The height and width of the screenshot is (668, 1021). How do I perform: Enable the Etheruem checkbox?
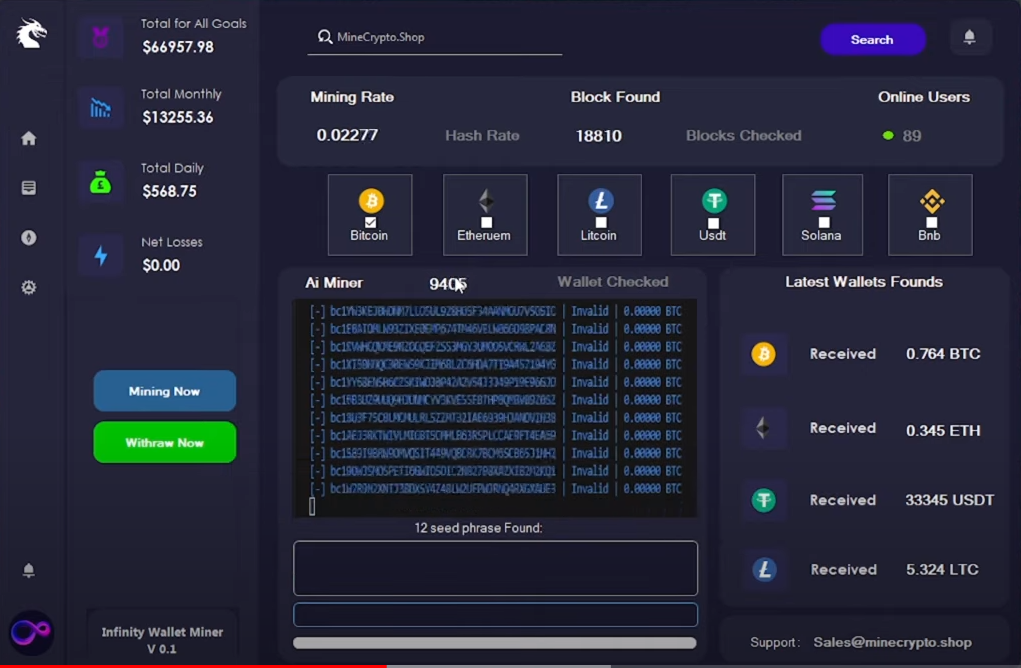pos(486,222)
